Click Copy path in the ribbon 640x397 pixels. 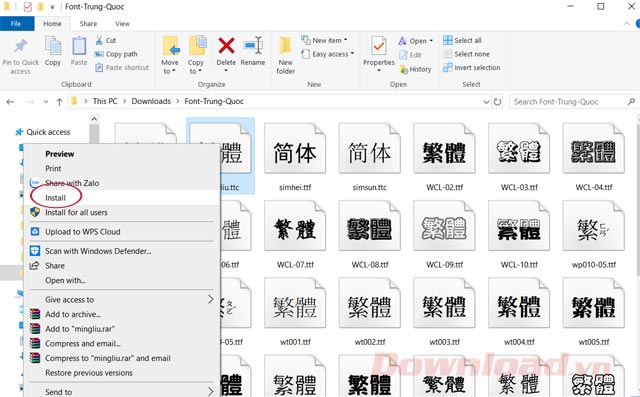[x=116, y=54]
